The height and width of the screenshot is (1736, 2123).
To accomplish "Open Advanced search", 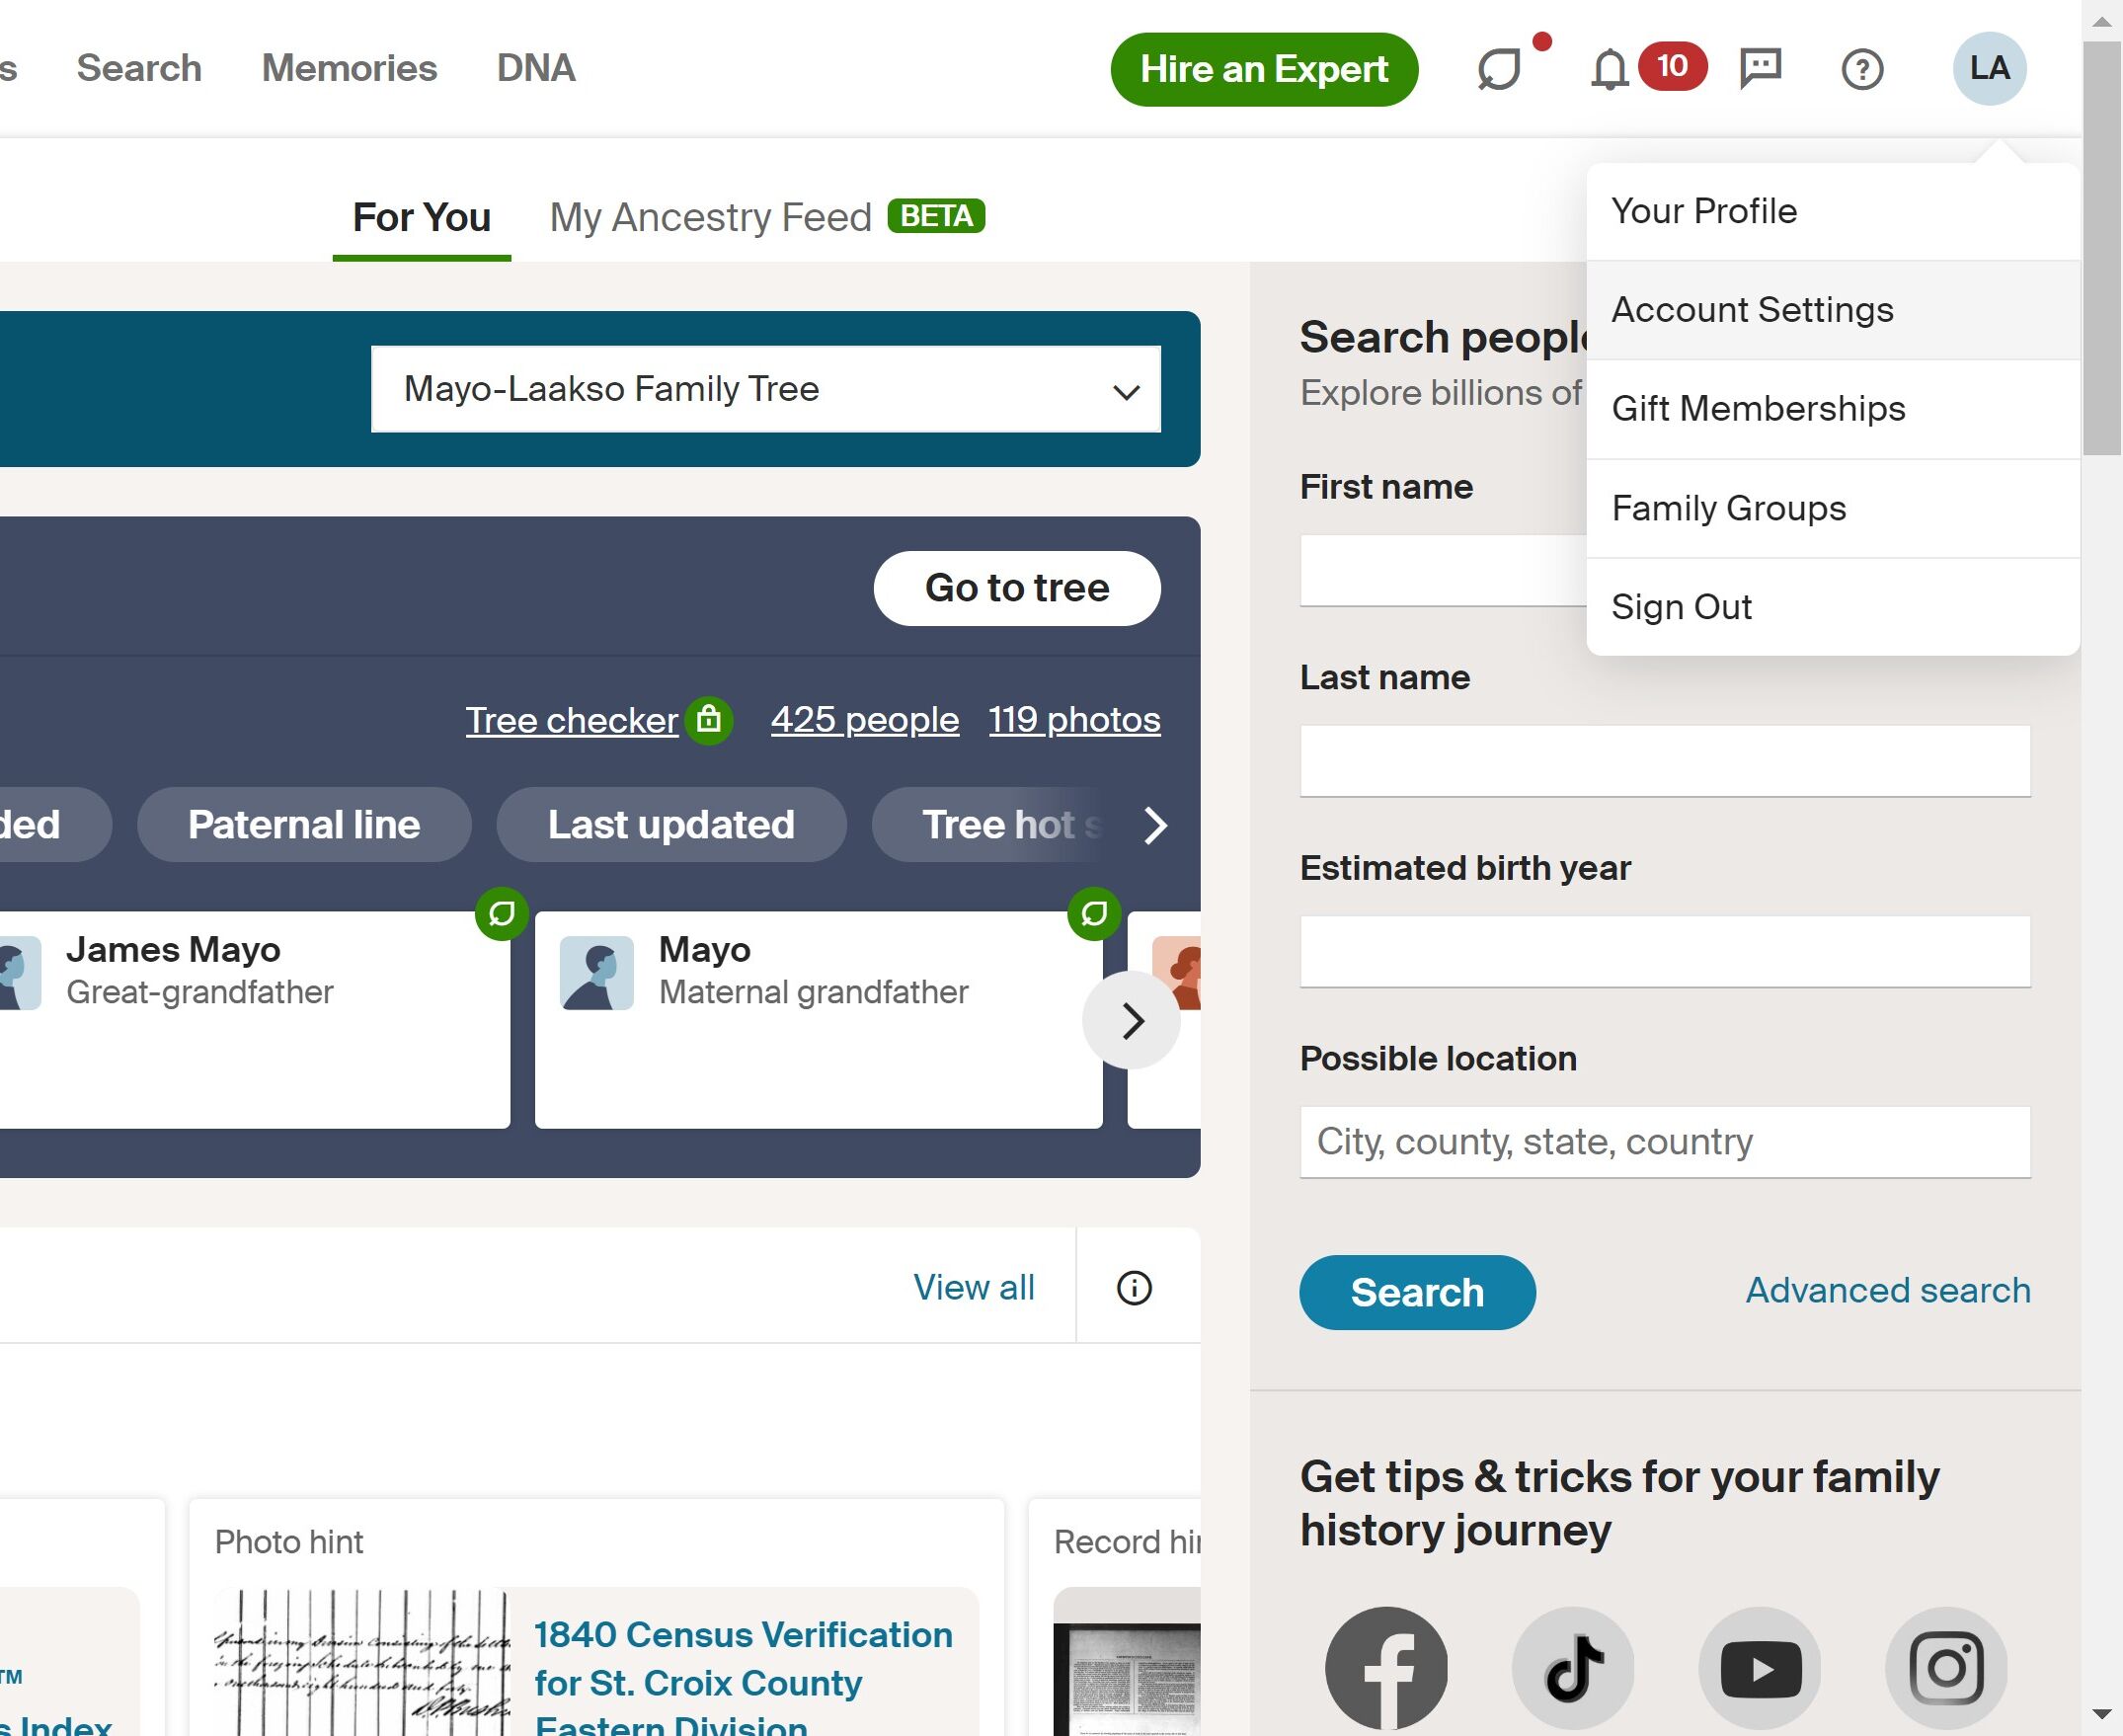I will (x=1886, y=1290).
